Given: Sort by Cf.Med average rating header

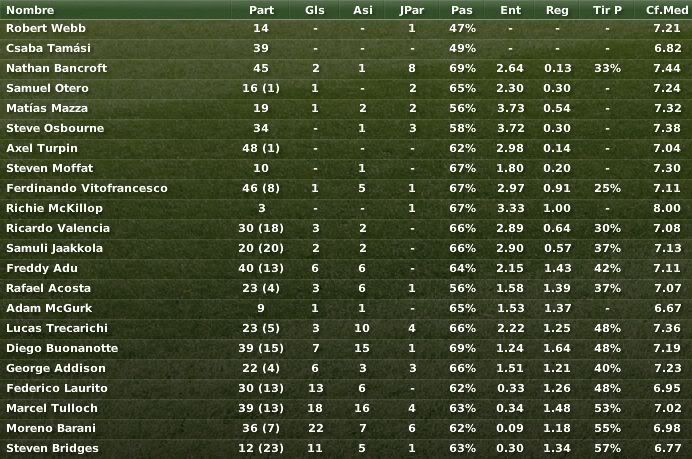Looking at the screenshot, I should pos(667,10).
